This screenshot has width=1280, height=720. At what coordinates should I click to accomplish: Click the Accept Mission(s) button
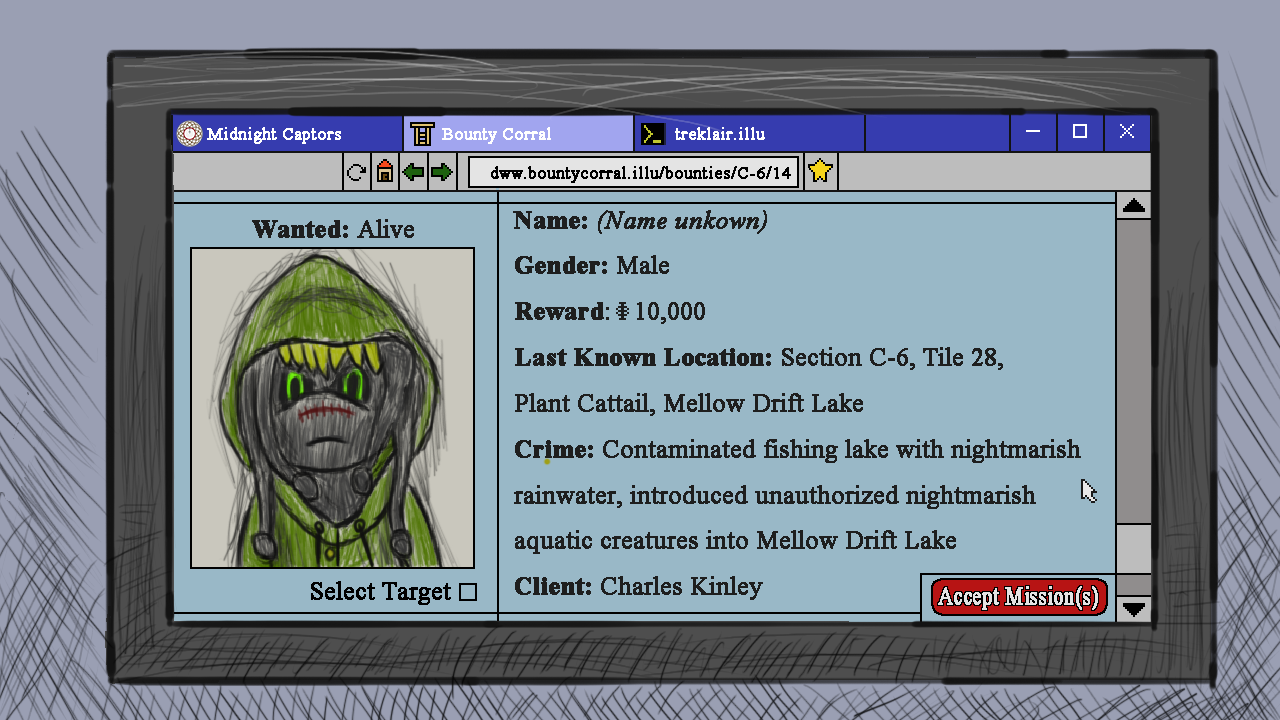[x=1019, y=597]
